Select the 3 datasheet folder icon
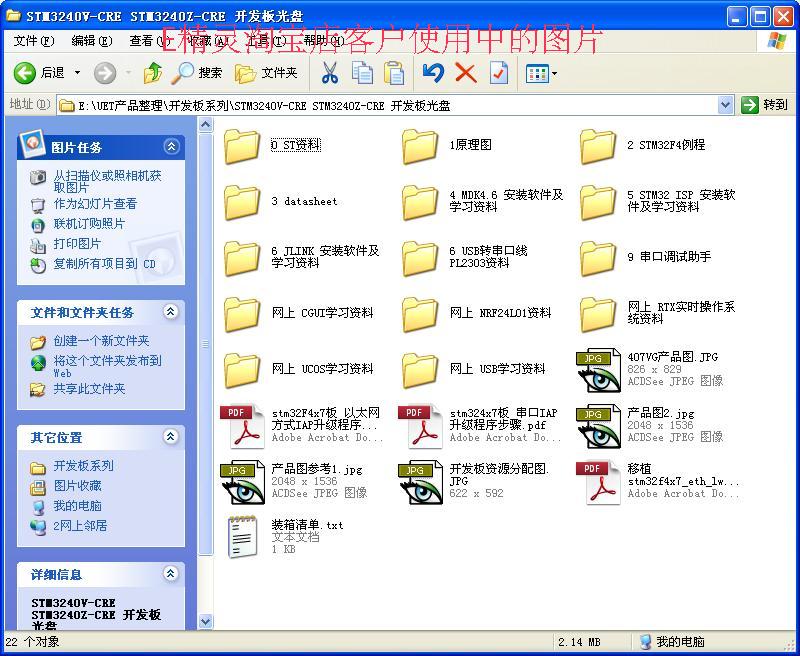Viewport: 800px width, 656px height. [242, 202]
